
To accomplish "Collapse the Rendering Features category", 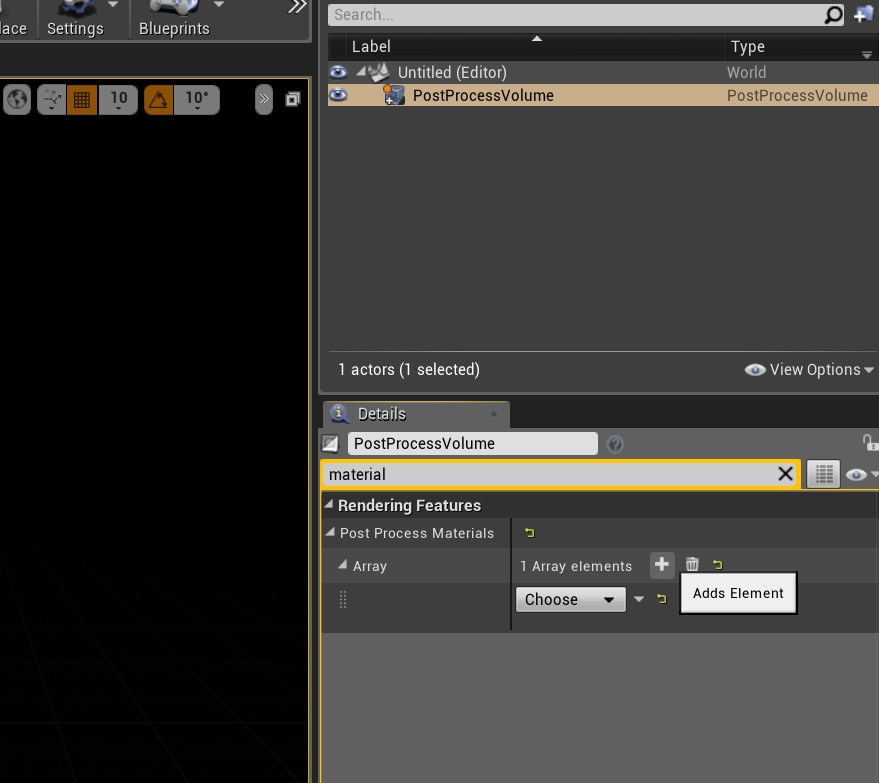I will (329, 504).
